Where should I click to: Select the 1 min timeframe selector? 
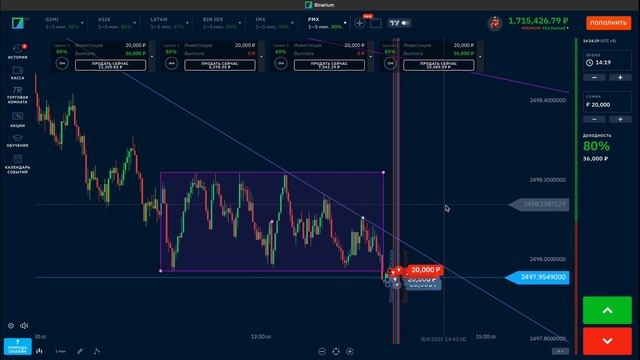(x=60, y=351)
